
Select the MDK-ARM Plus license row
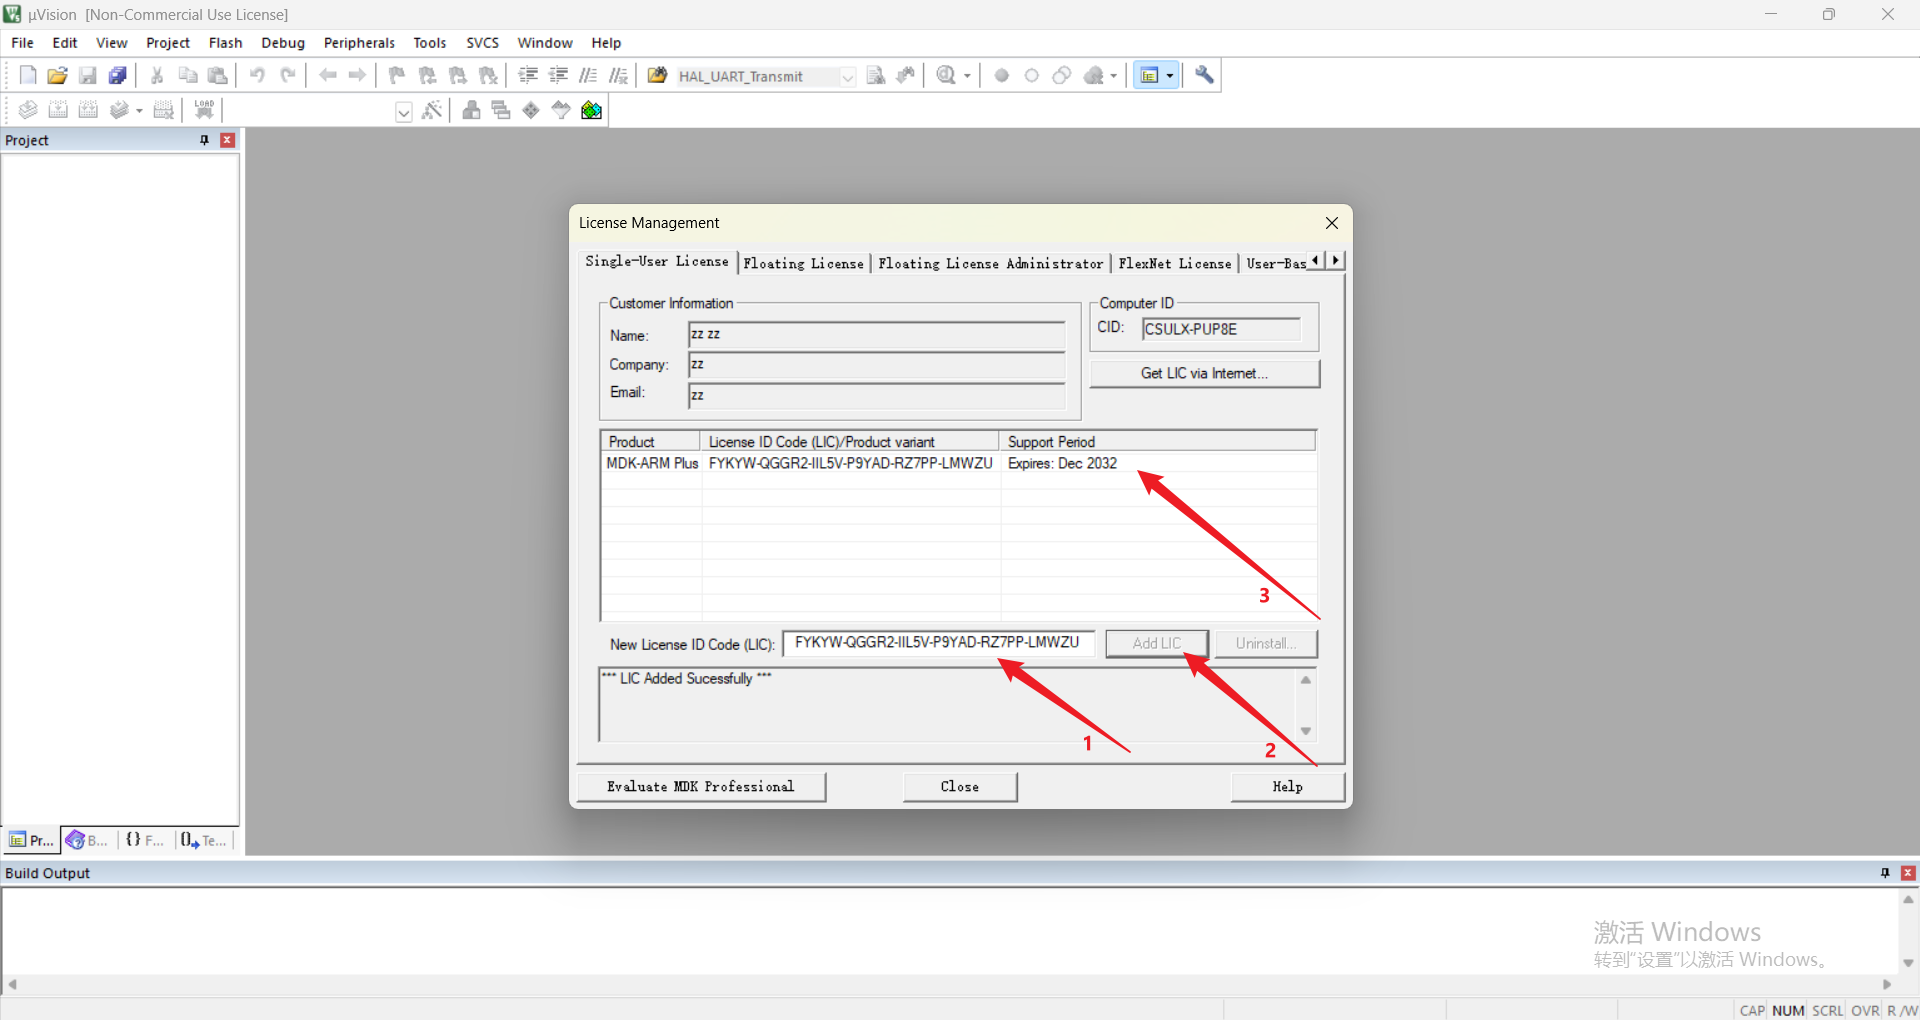click(958, 463)
